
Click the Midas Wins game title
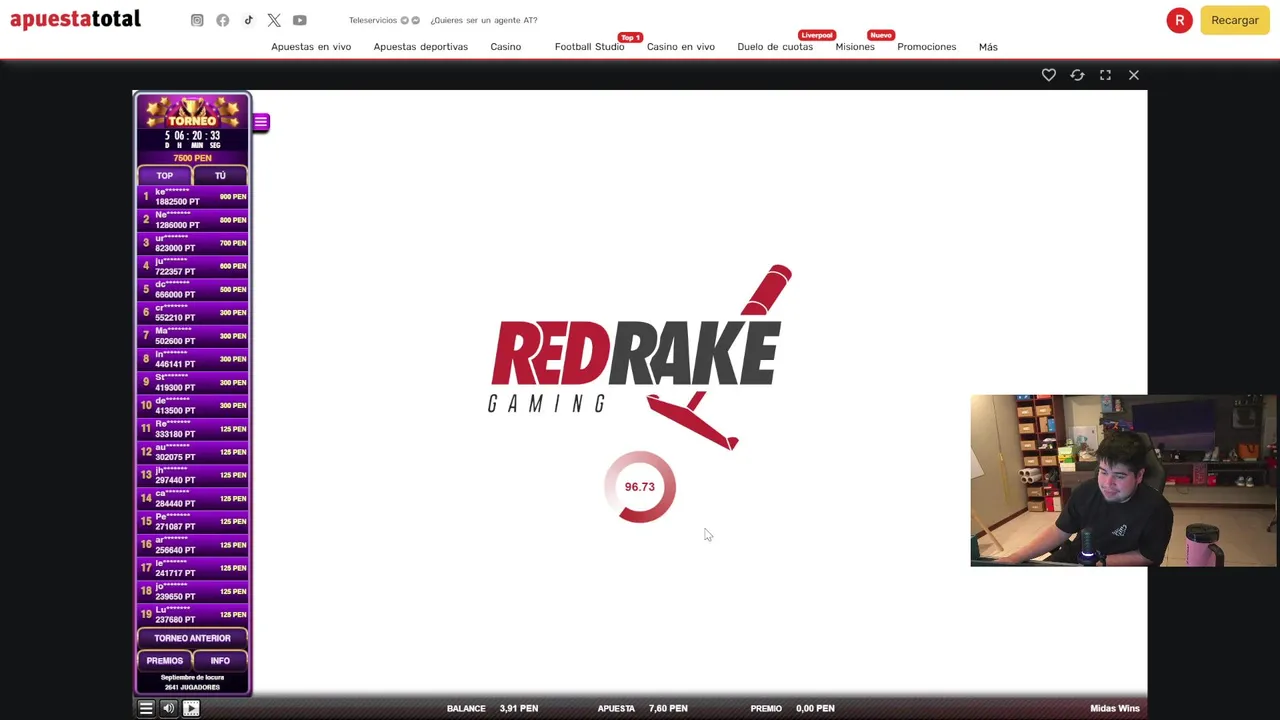tap(1115, 708)
